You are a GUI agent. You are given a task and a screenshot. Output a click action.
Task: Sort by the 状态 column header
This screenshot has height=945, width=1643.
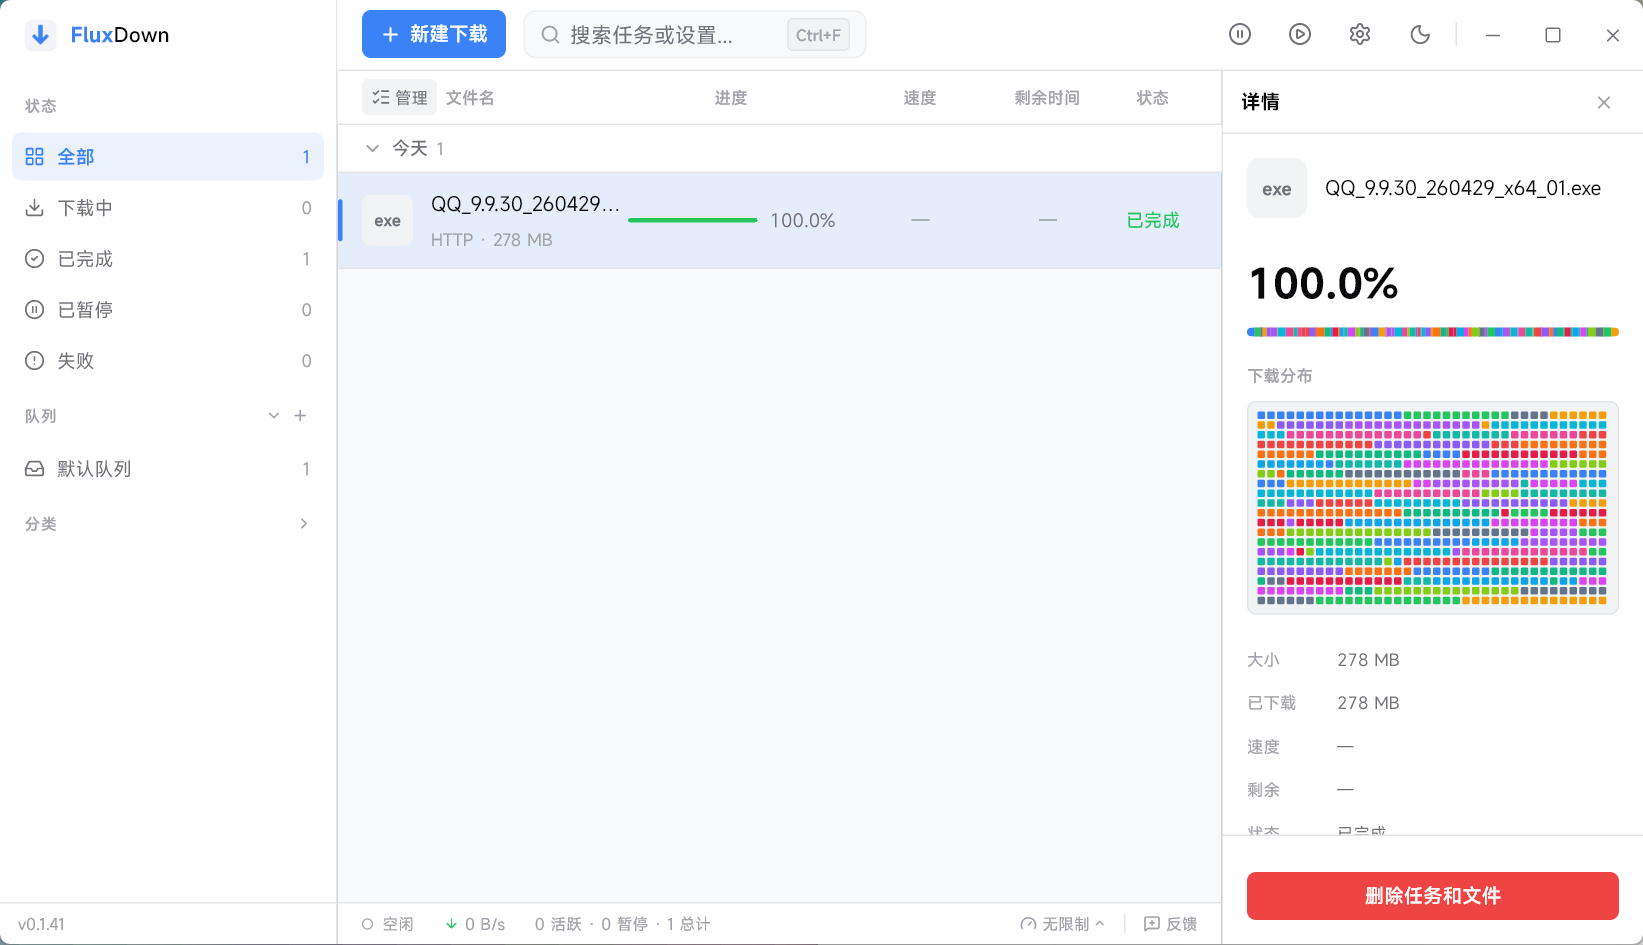1152,98
